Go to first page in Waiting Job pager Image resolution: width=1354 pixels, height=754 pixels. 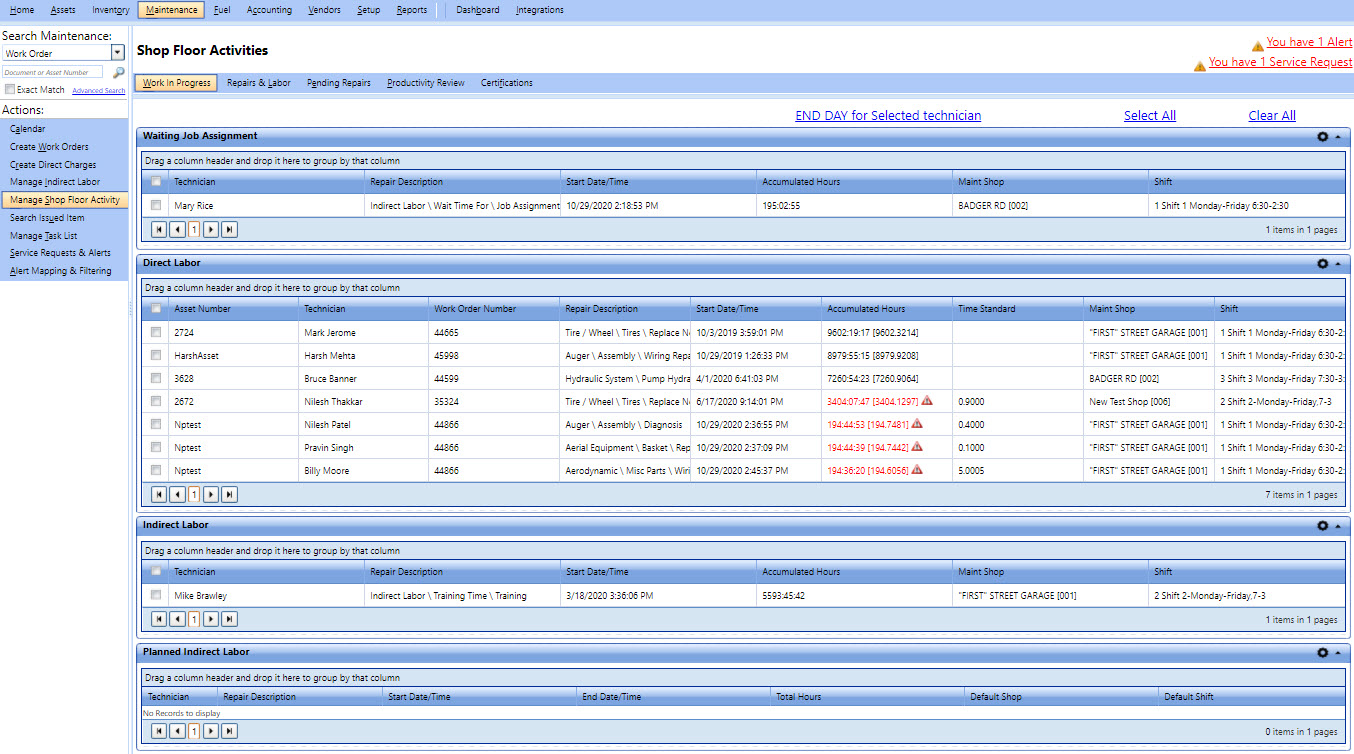pyautogui.click(x=159, y=229)
